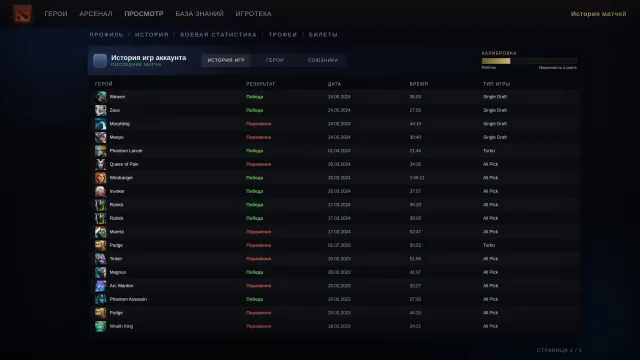Go to База знаний menu
Viewport: 640px width, 360px height.
(200, 13)
